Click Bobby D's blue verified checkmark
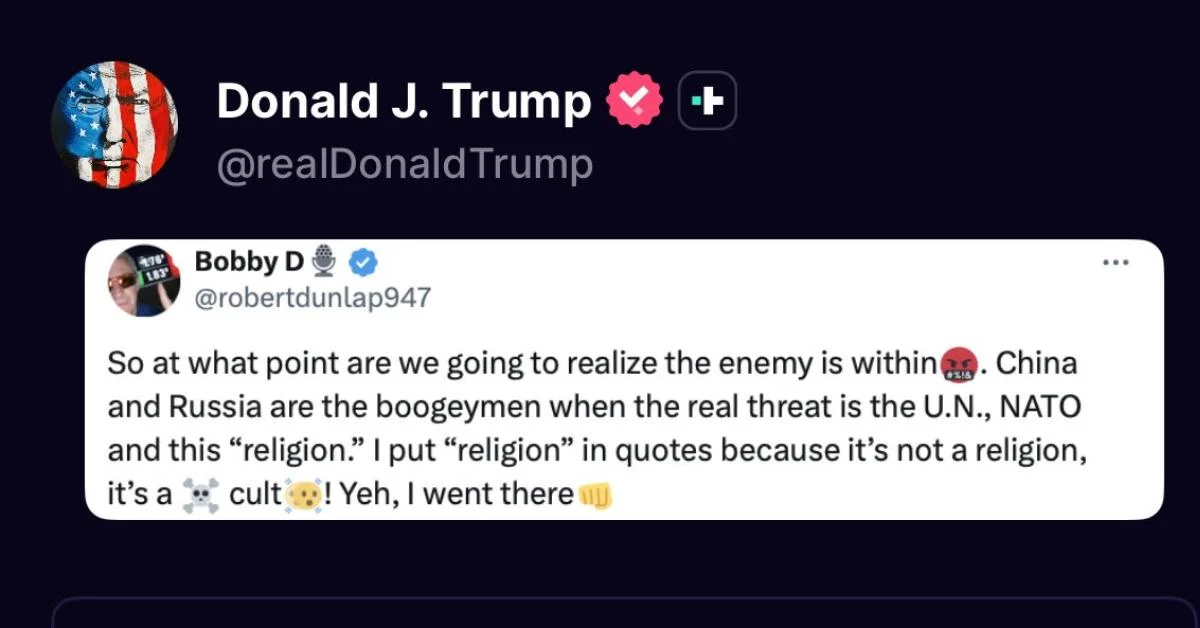Image resolution: width=1200 pixels, height=628 pixels. tap(363, 263)
